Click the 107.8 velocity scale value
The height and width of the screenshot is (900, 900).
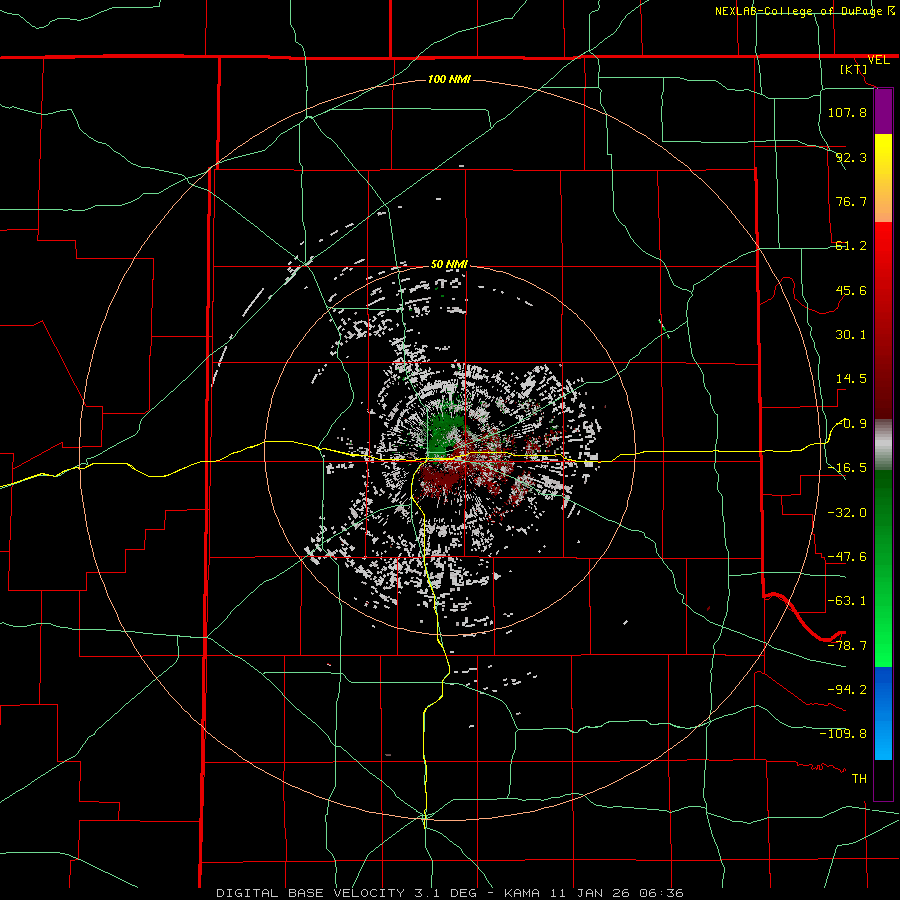tap(847, 112)
